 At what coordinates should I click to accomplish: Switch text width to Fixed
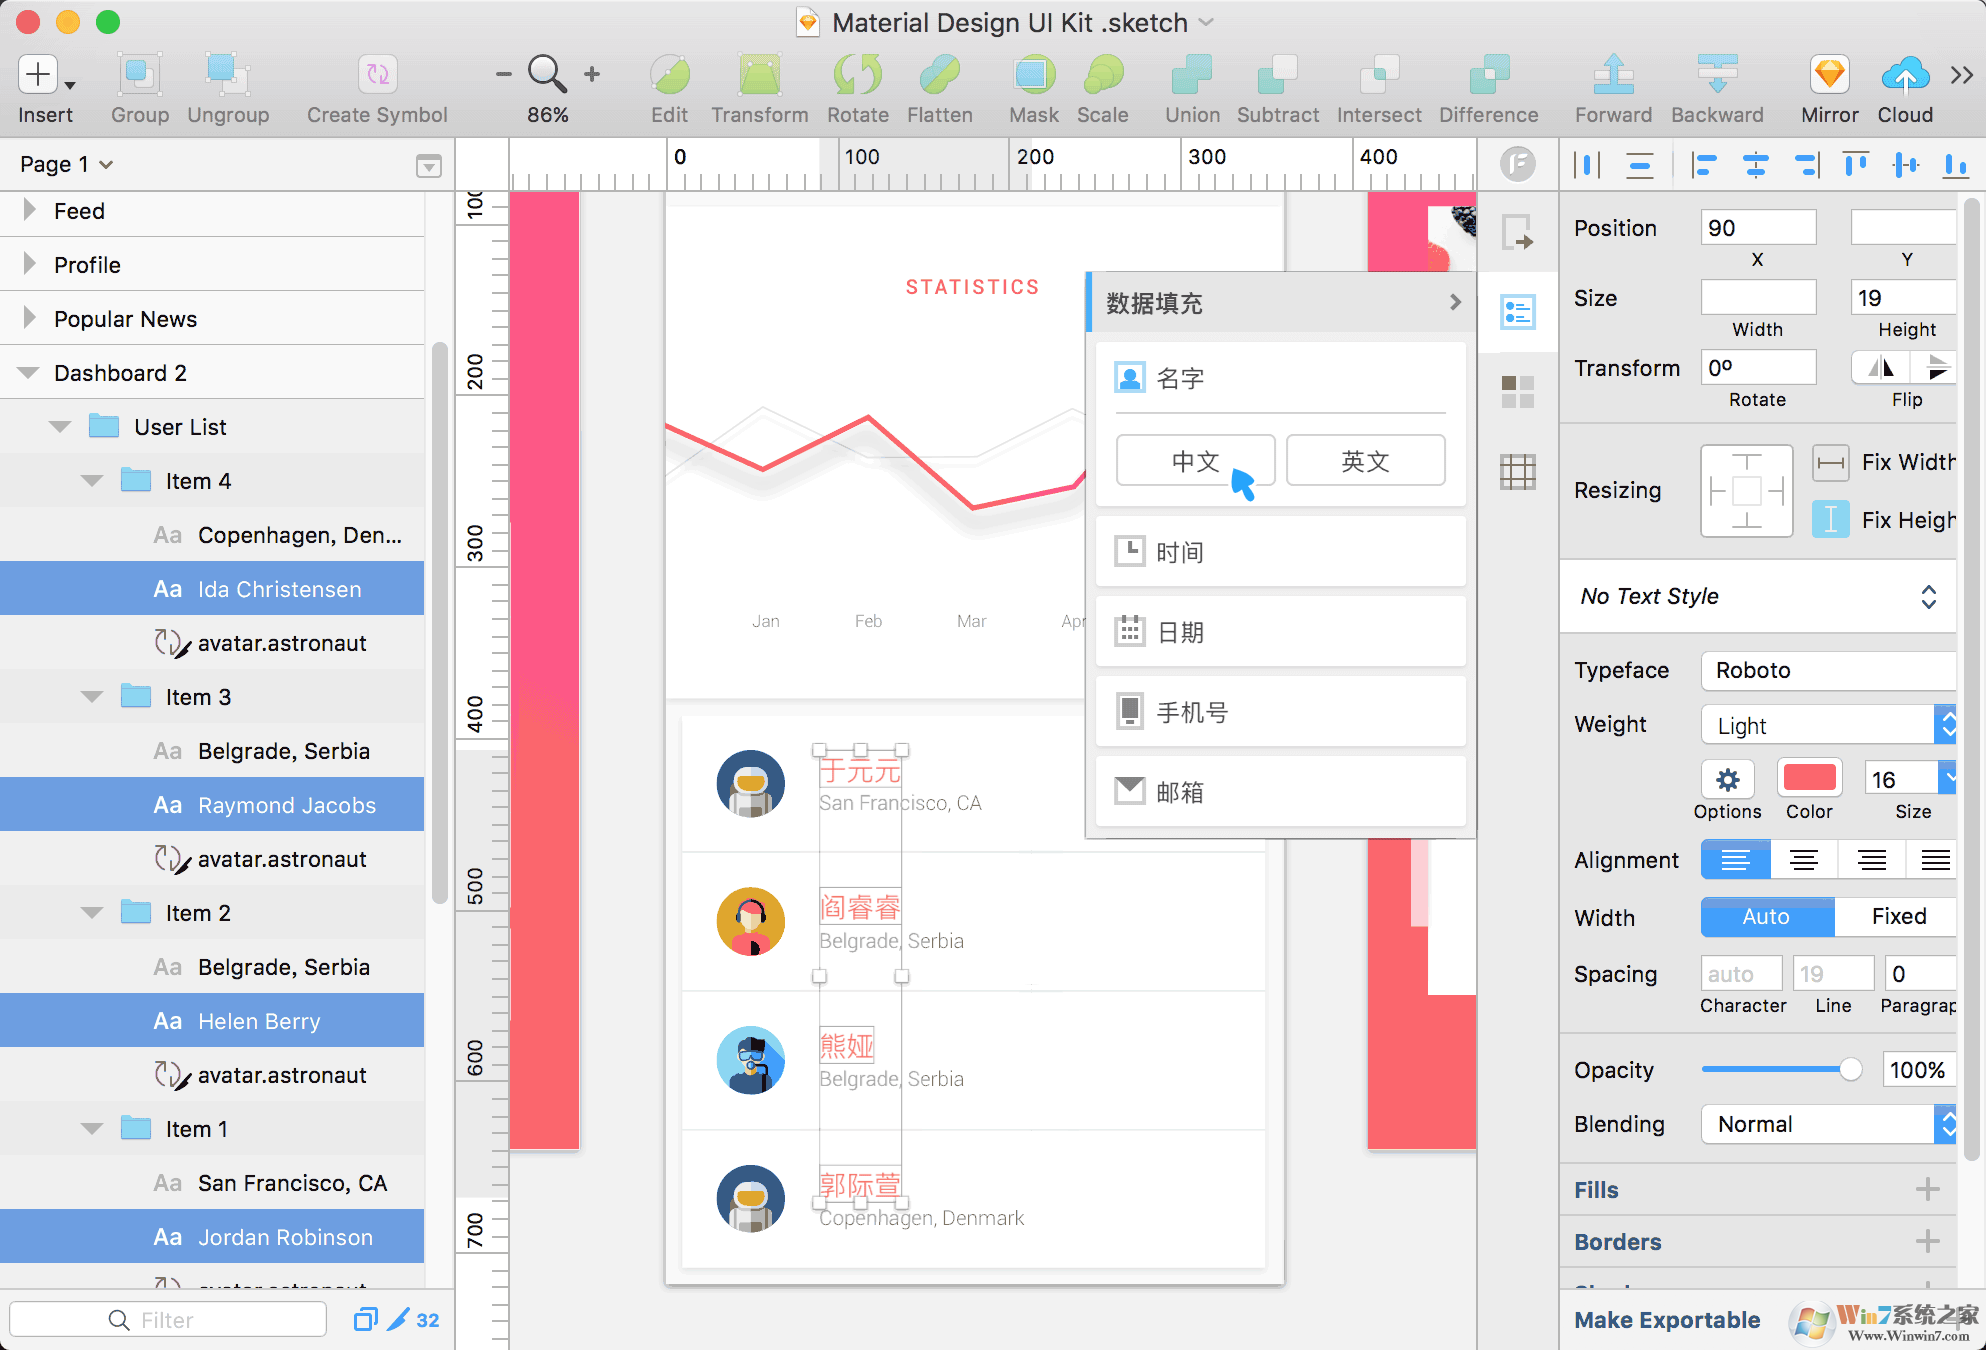tap(1897, 916)
